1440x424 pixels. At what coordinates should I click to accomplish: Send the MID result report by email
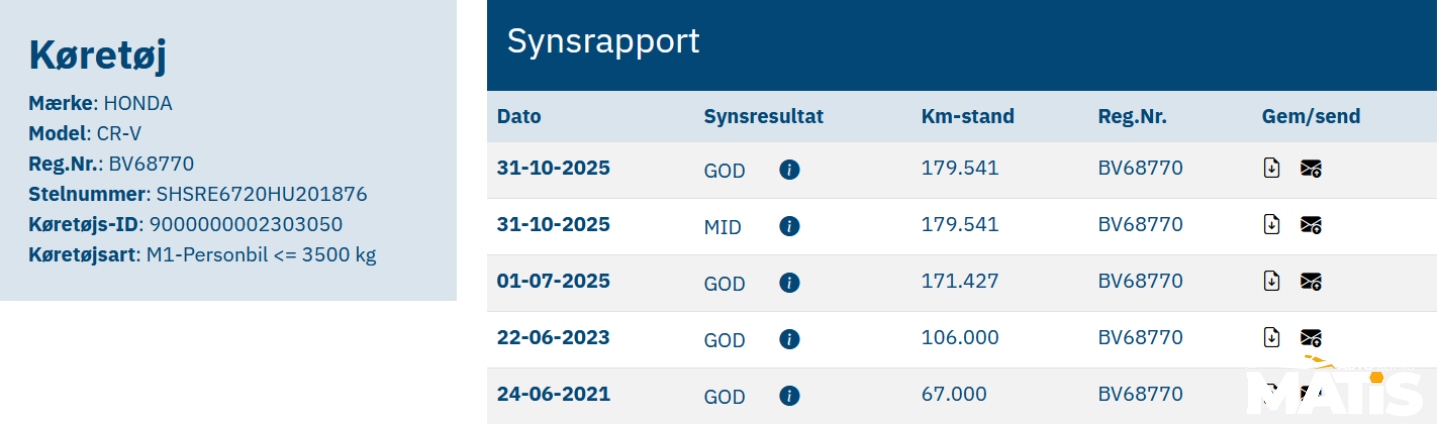pos(1311,225)
